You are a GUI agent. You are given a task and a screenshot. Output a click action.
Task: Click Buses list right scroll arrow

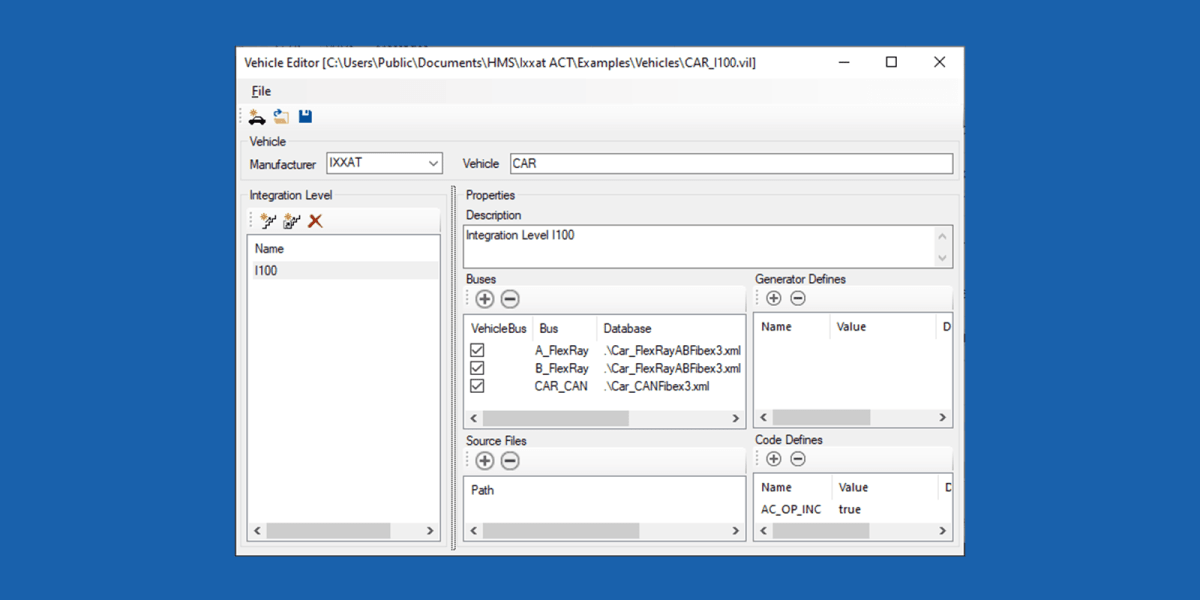(736, 419)
